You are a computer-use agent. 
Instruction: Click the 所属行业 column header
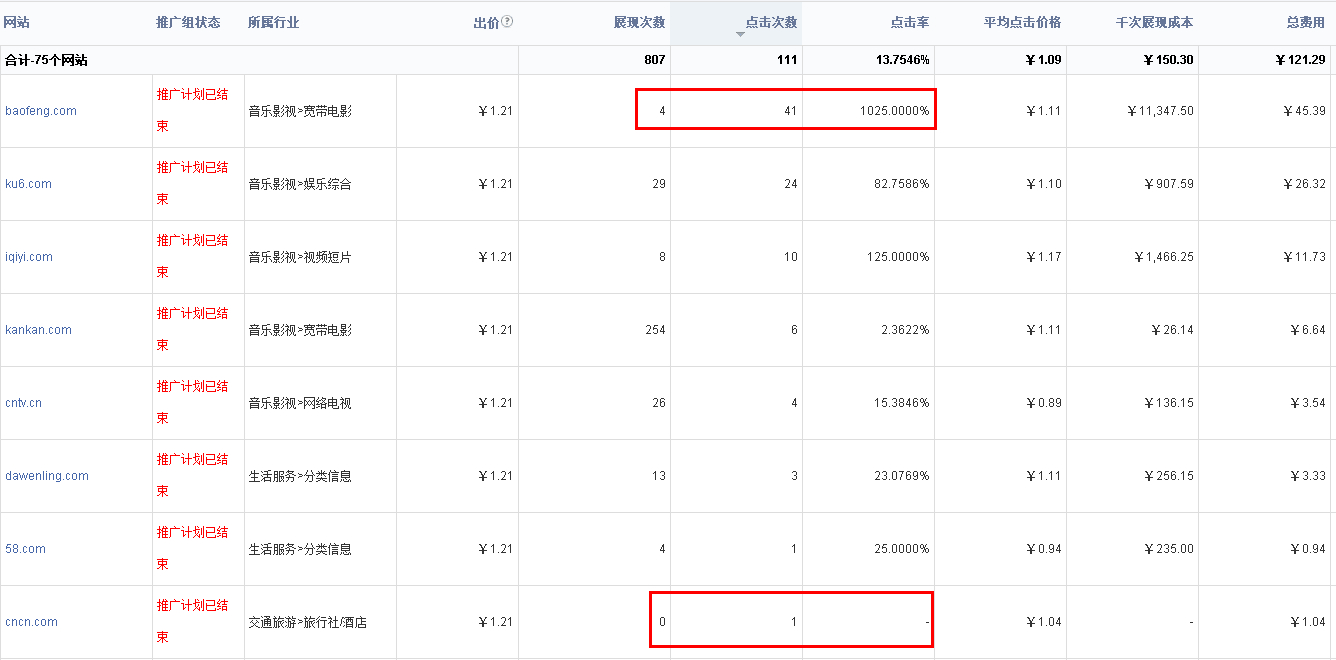click(273, 22)
